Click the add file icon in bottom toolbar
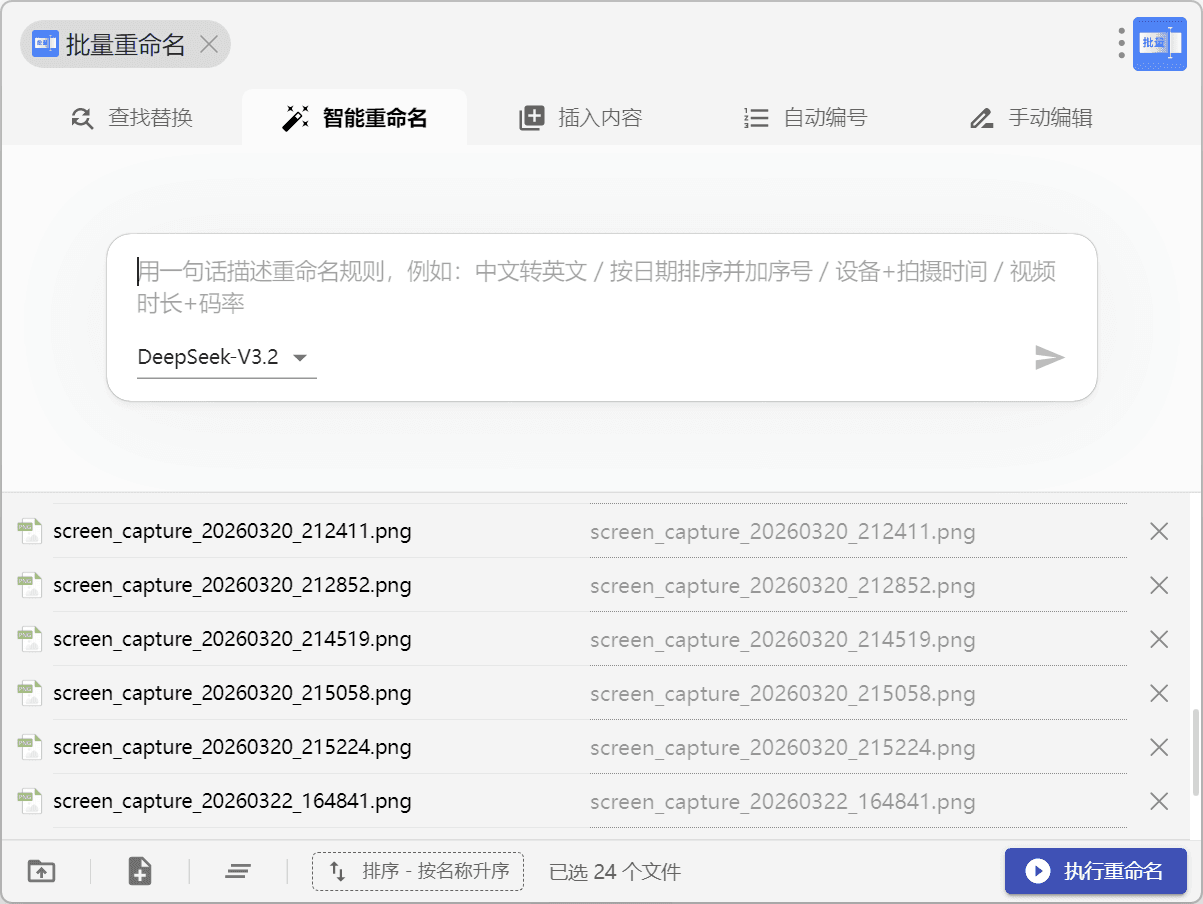This screenshot has width=1203, height=904. click(x=140, y=871)
